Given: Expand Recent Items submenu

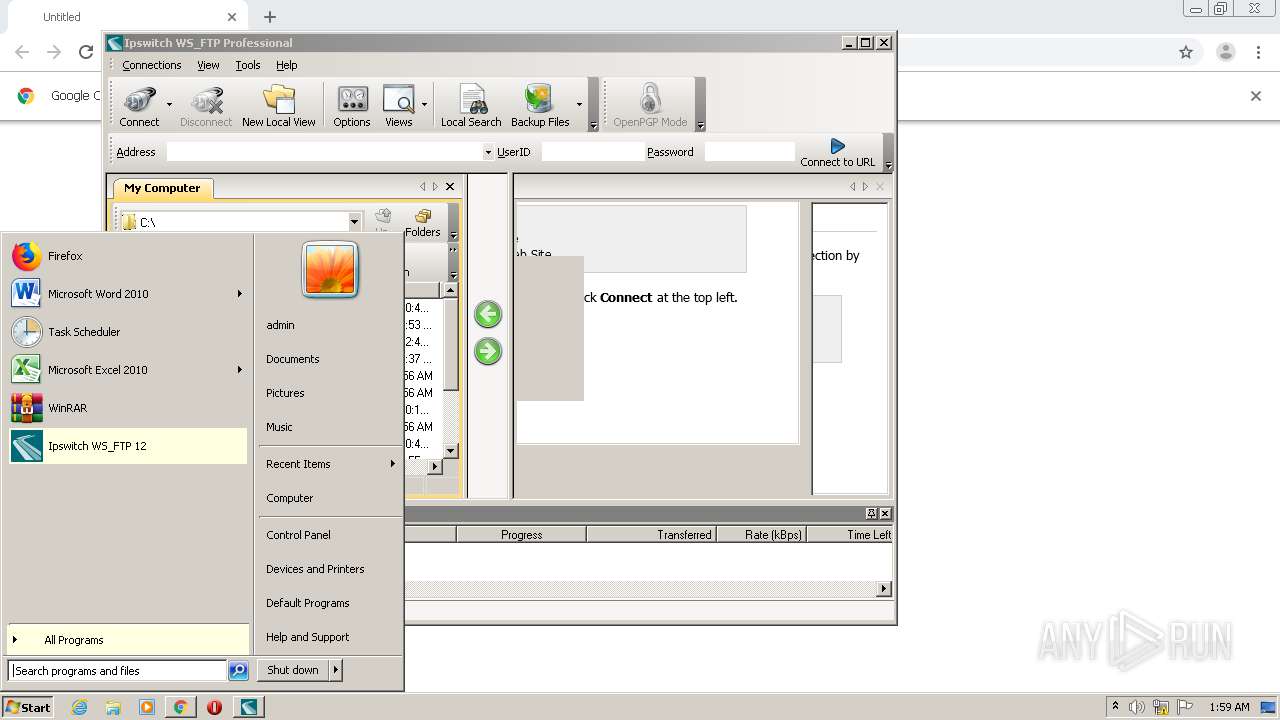Looking at the screenshot, I should [x=330, y=464].
